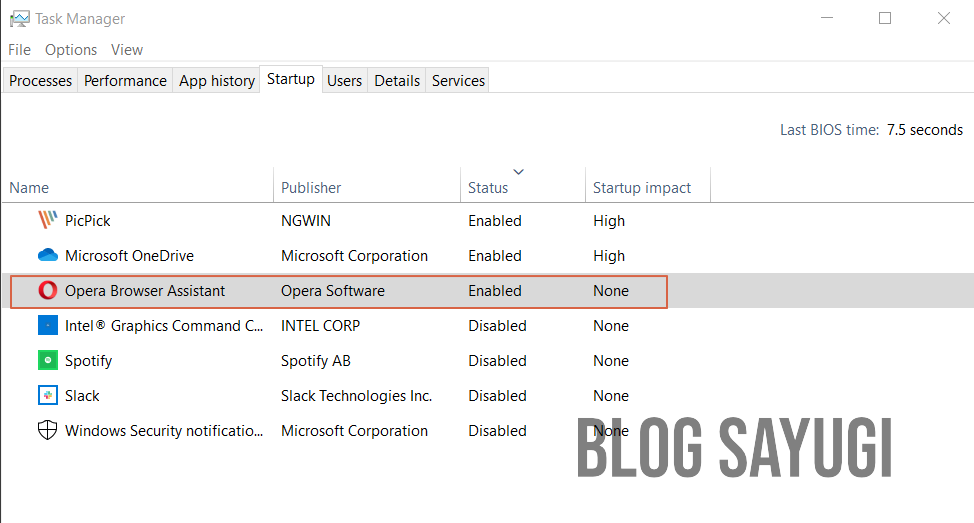Viewport: 974px width, 523px height.
Task: Click Disabled status in Slack row
Action: (x=498, y=396)
